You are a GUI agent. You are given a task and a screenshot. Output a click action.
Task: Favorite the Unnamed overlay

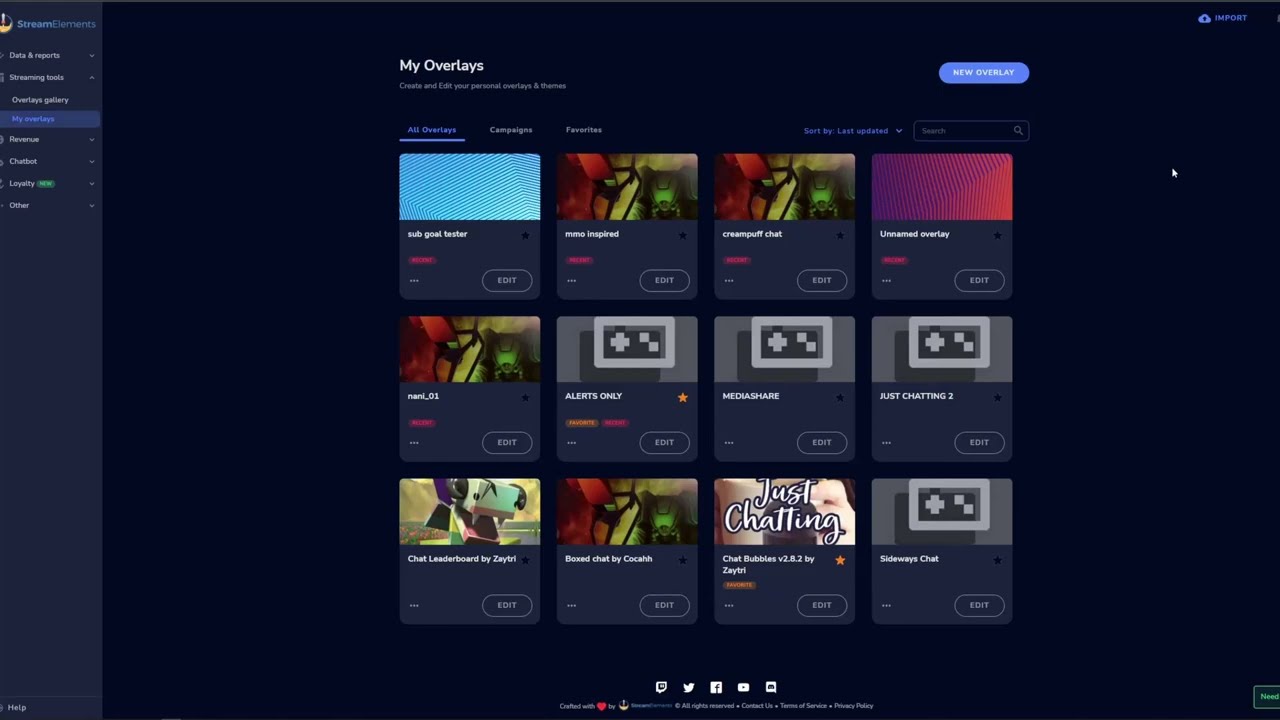[997, 235]
